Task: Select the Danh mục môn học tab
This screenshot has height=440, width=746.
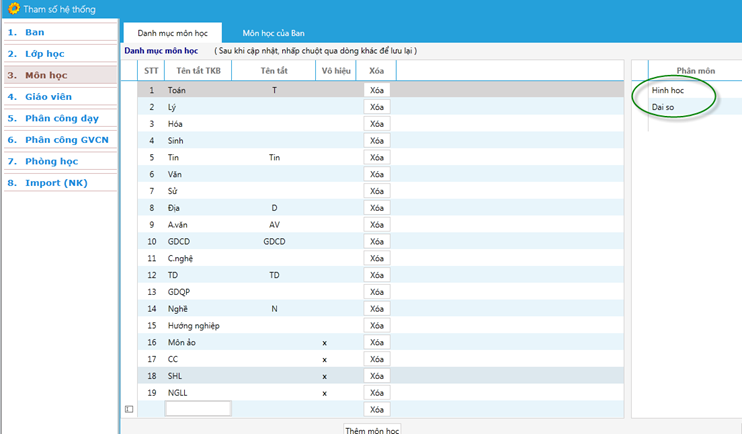Action: tap(171, 33)
